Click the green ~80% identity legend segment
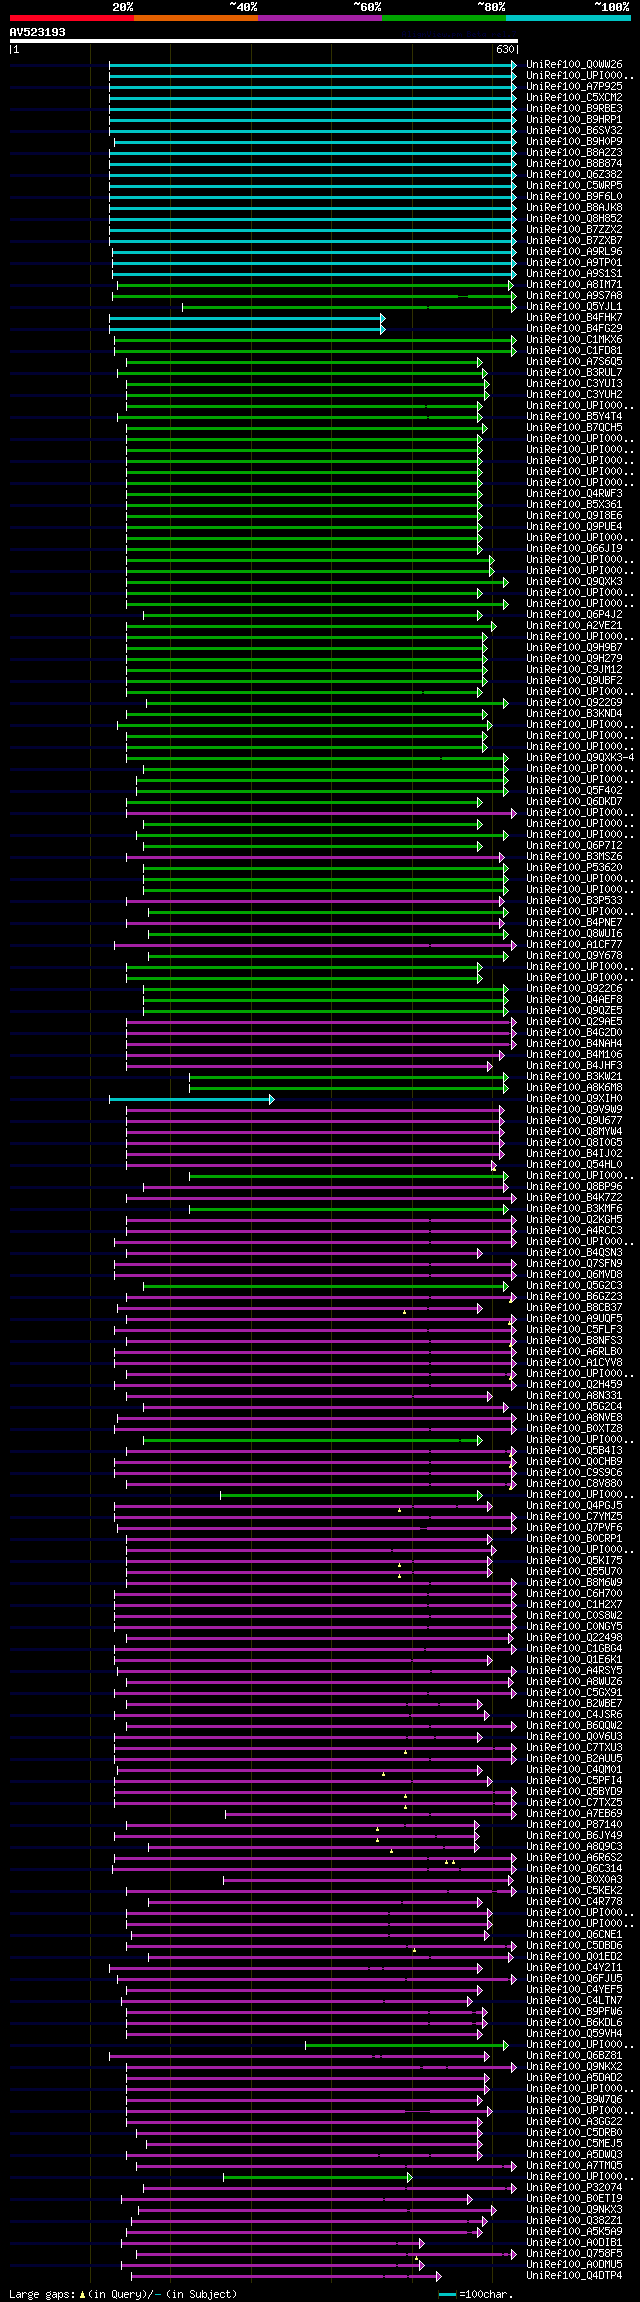The width and height of the screenshot is (640, 2302). 444,18
